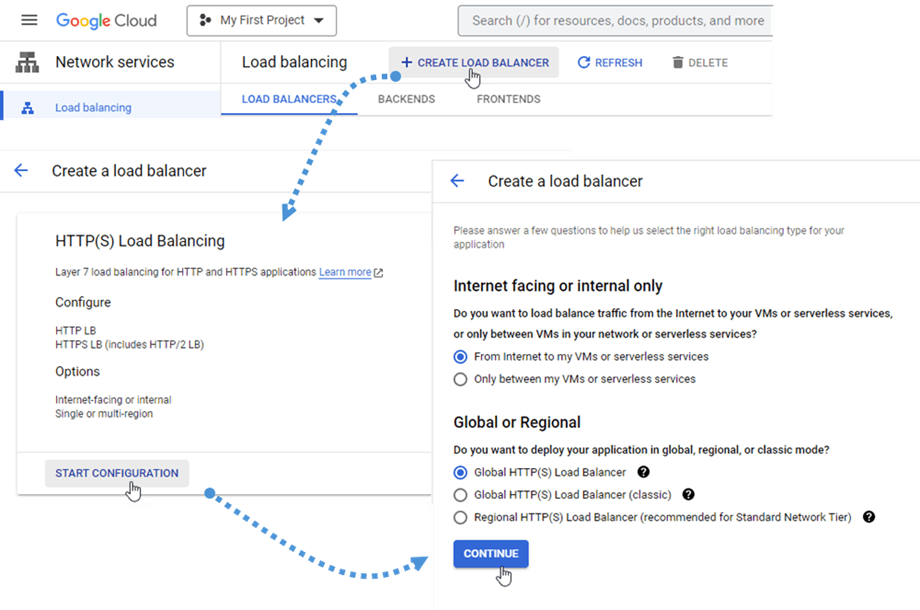The width and height of the screenshot is (920, 610).
Task: Click the blue Continue button
Action: 490,553
